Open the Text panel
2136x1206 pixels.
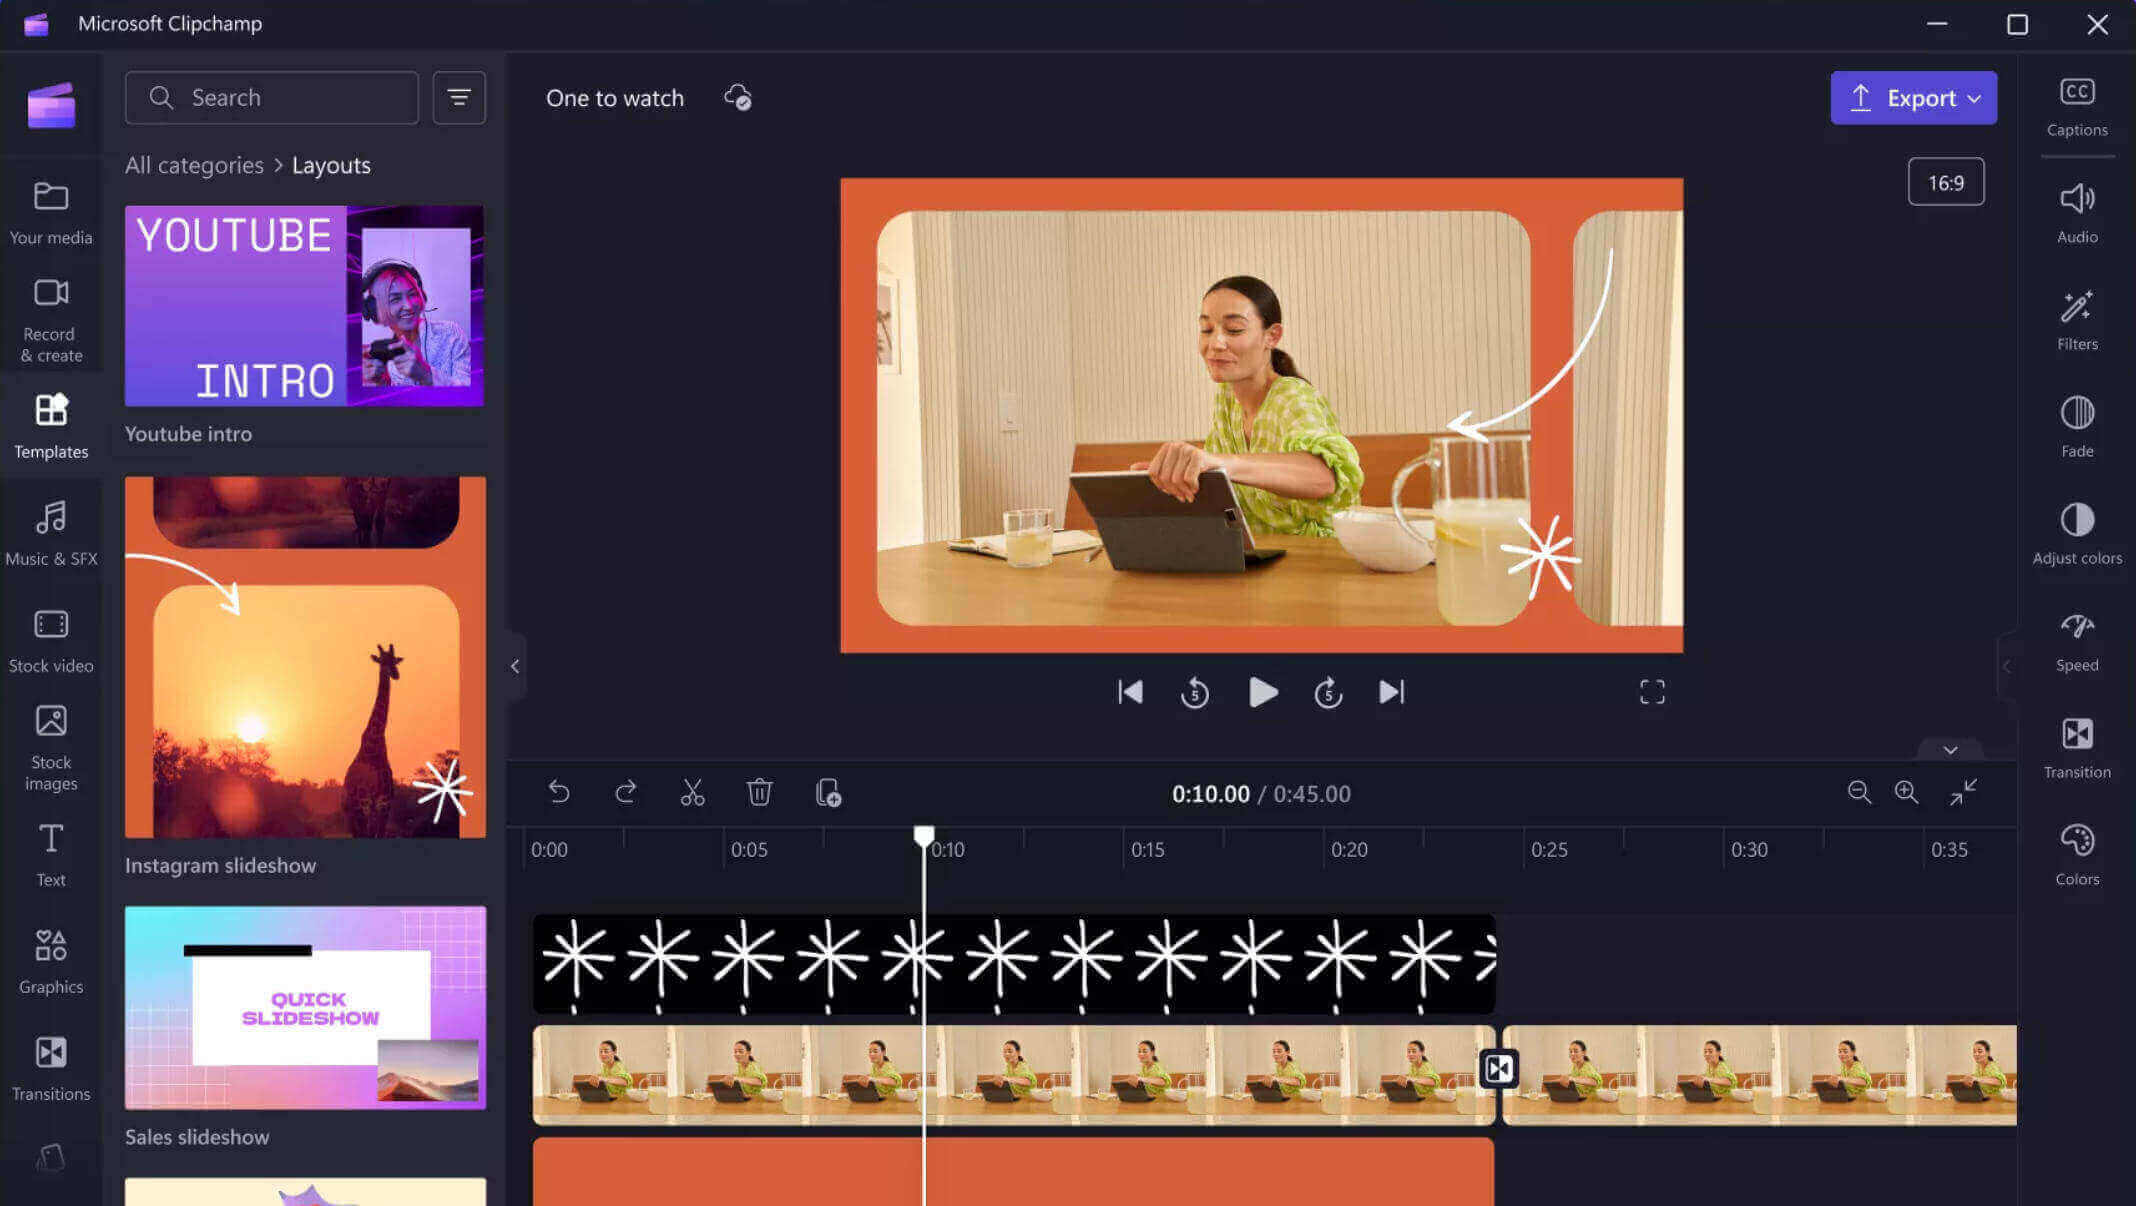click(50, 852)
